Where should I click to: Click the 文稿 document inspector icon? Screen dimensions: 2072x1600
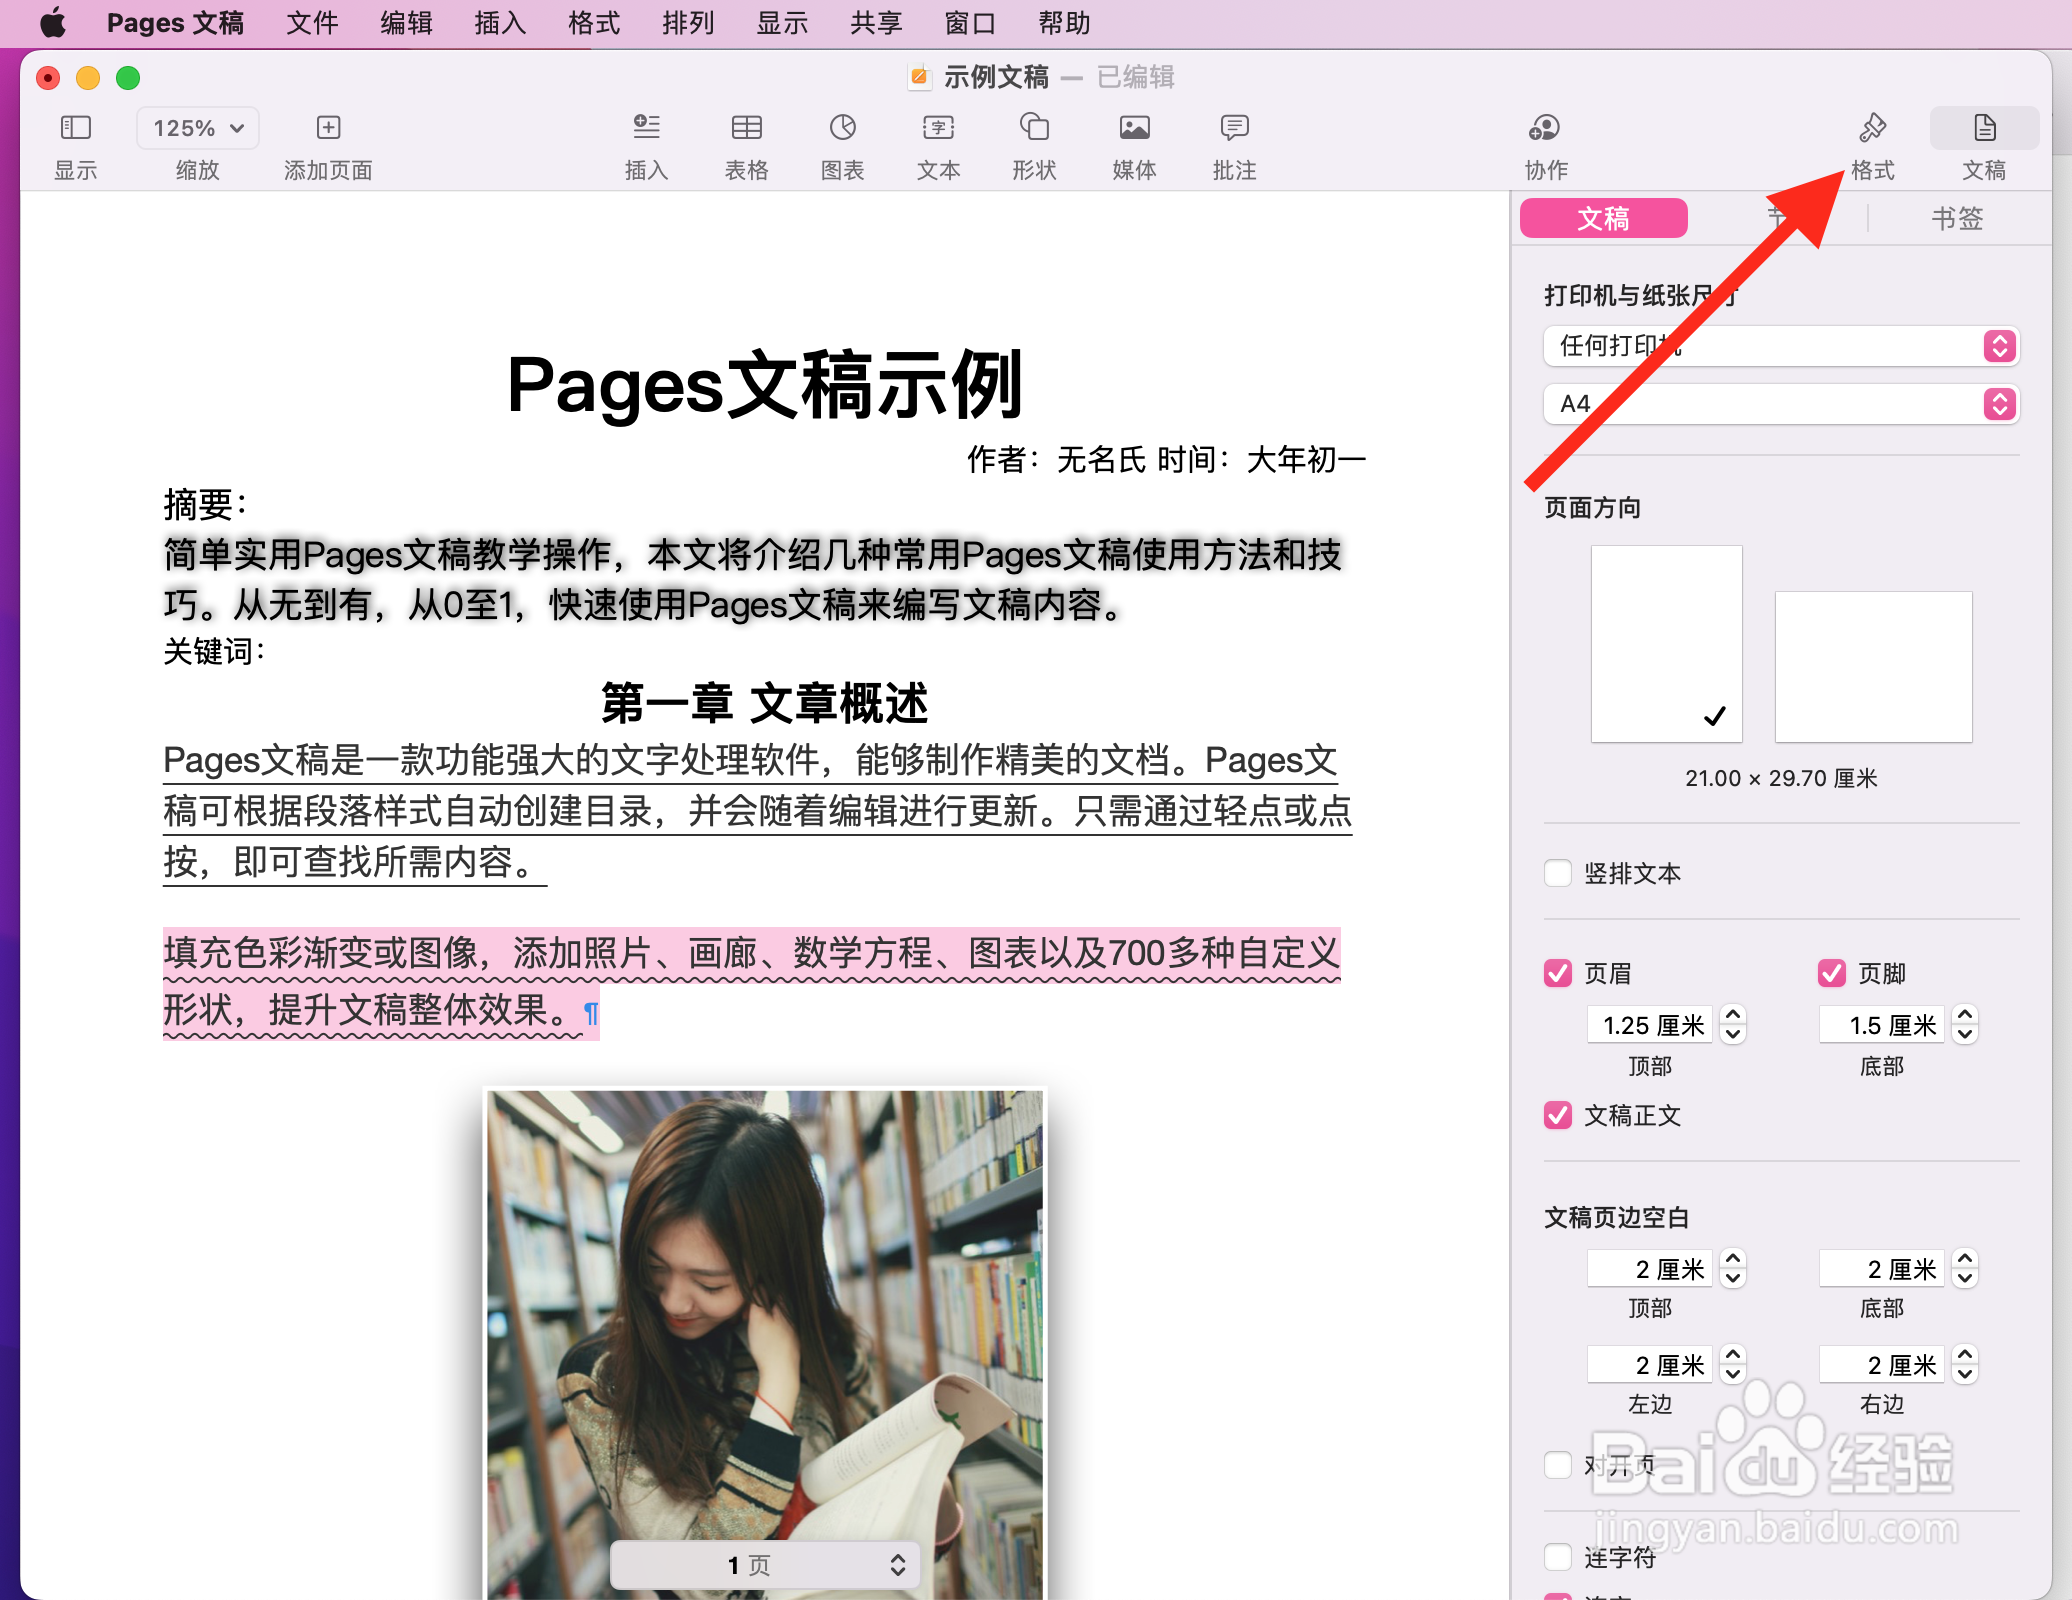point(1984,127)
